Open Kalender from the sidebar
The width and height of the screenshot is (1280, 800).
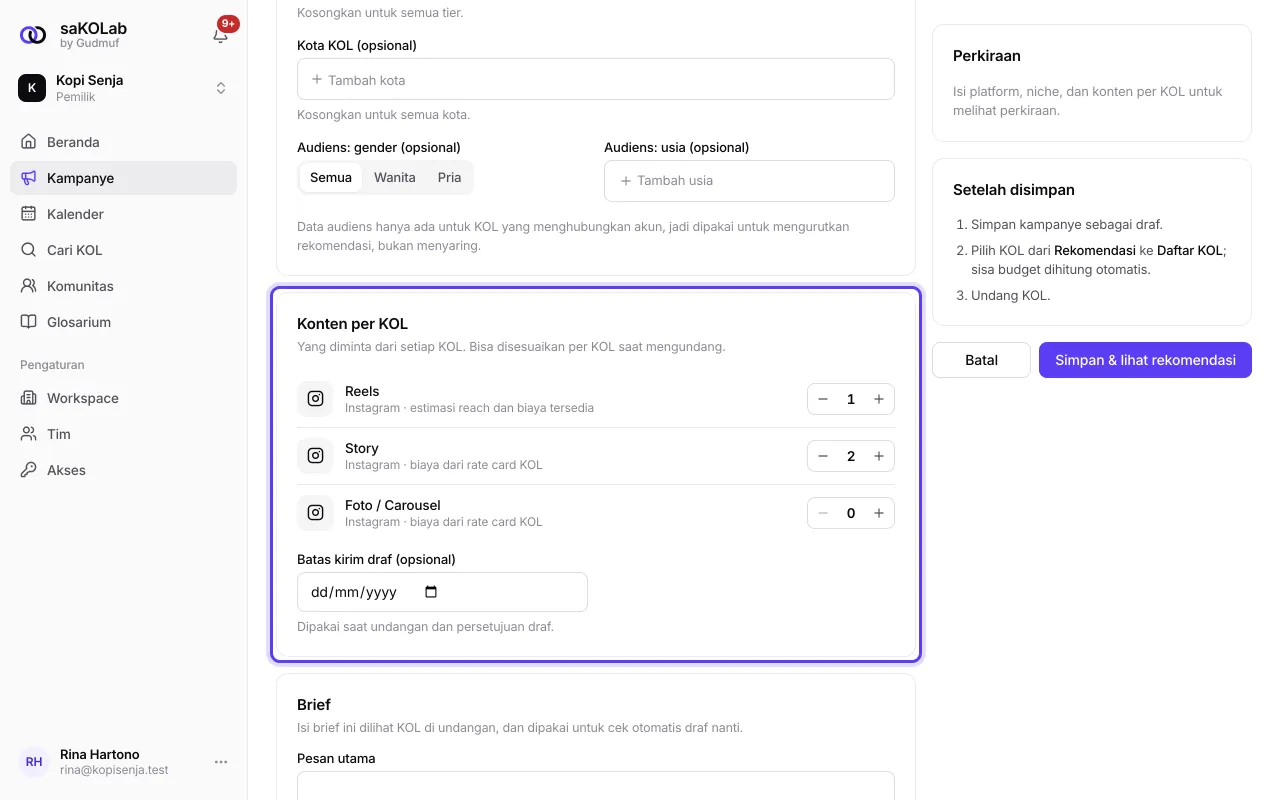(x=123, y=214)
